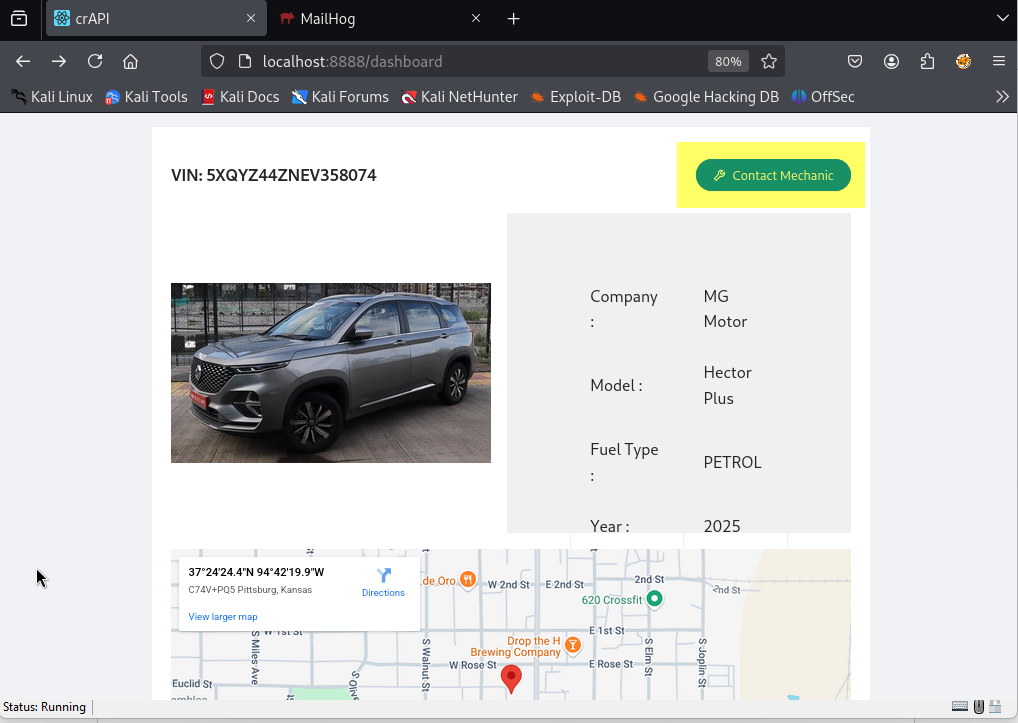The width and height of the screenshot is (1018, 723).
Task: Open the Exploit-DB bookmark
Action: coord(576,97)
